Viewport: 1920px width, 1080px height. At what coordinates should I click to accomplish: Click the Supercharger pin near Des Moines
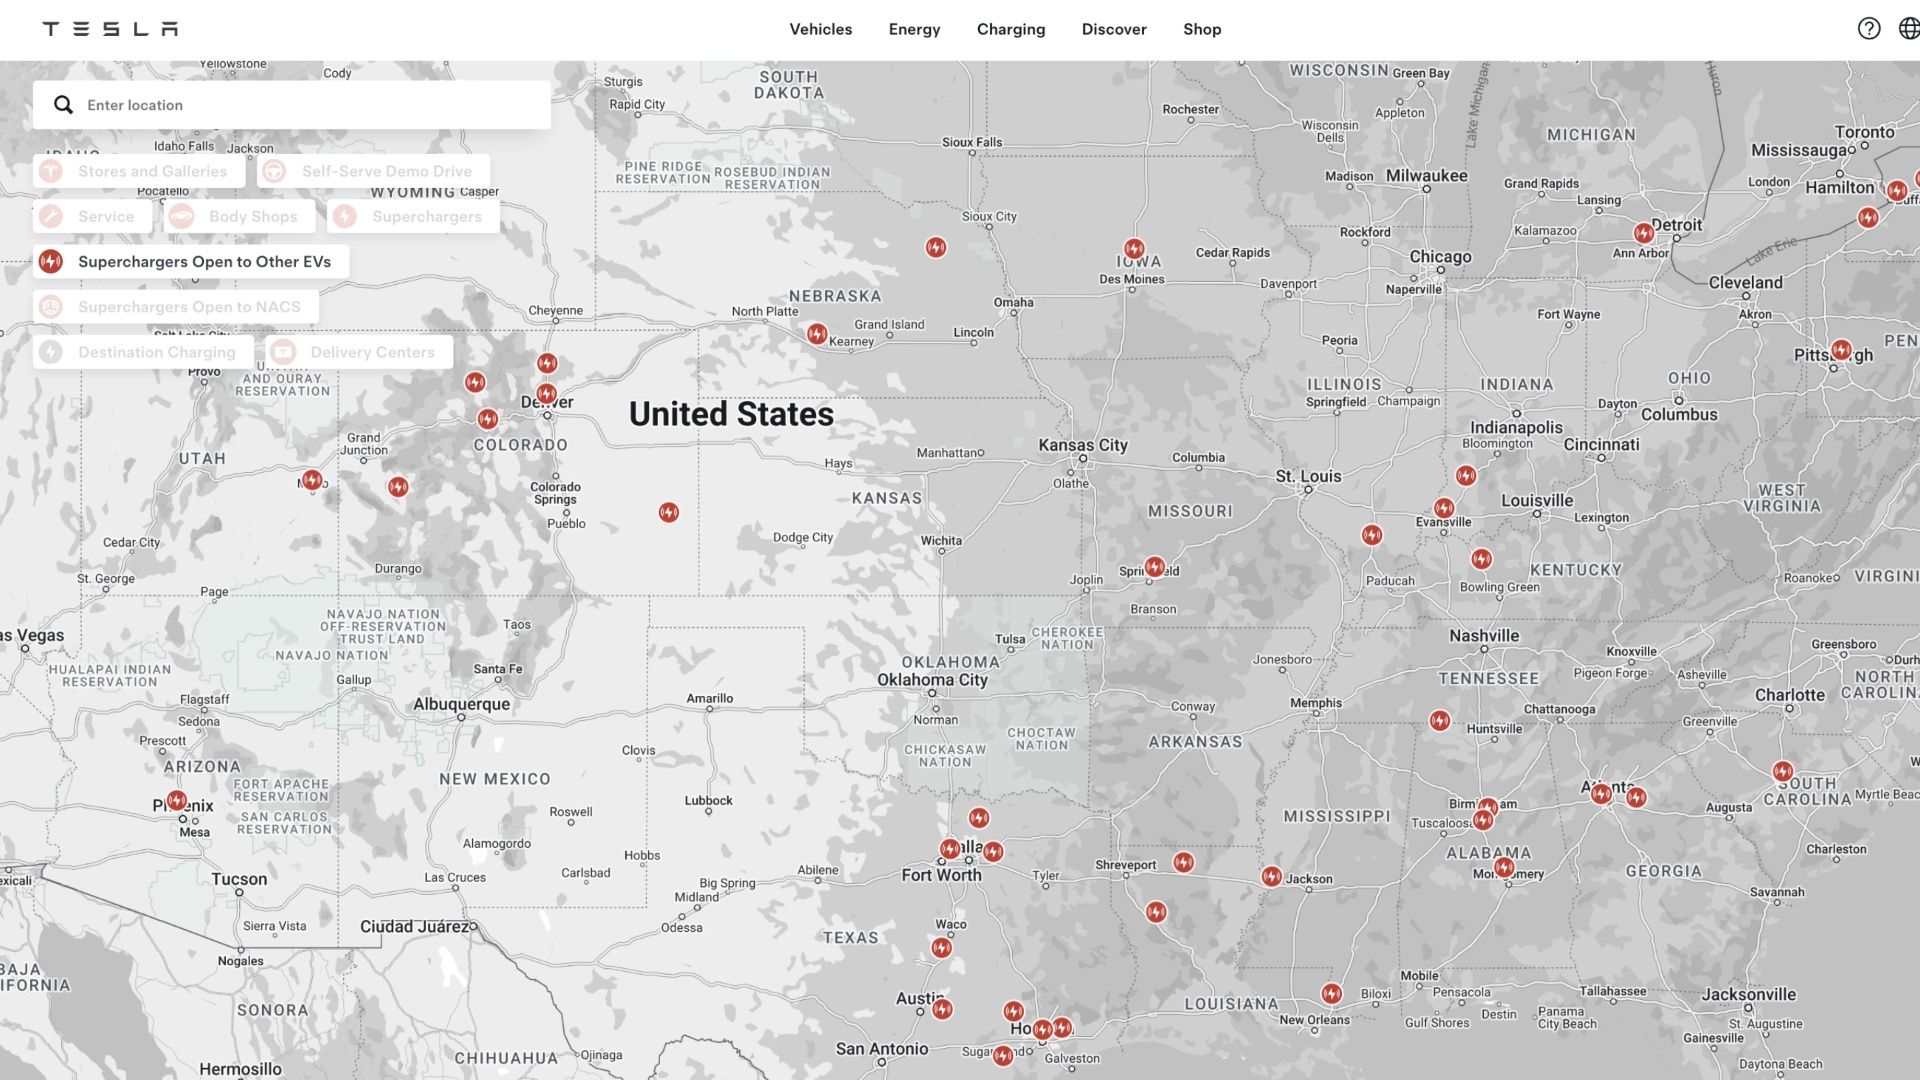point(1133,248)
